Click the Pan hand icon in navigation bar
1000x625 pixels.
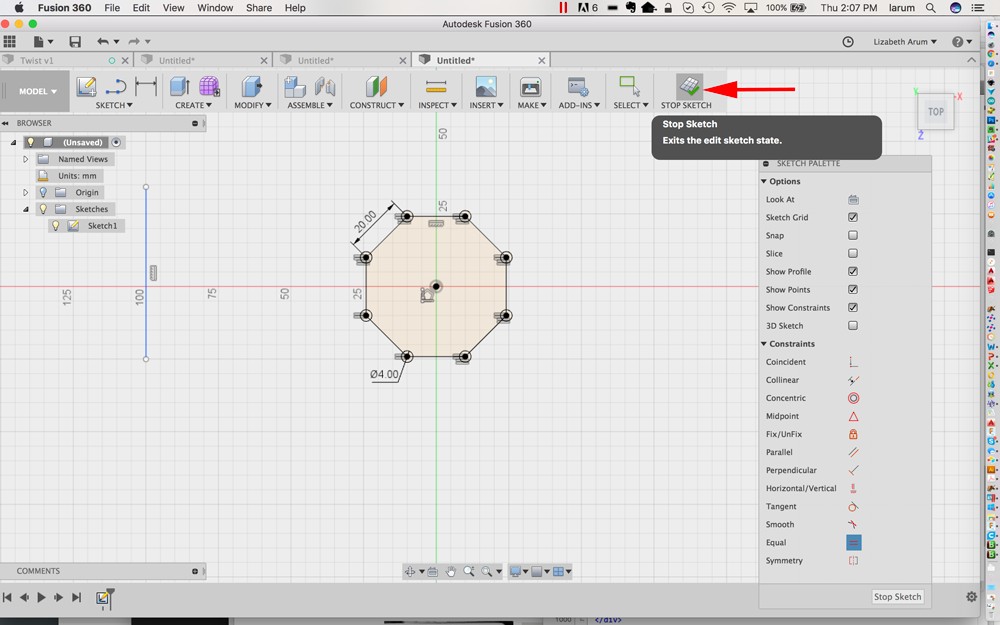click(451, 571)
